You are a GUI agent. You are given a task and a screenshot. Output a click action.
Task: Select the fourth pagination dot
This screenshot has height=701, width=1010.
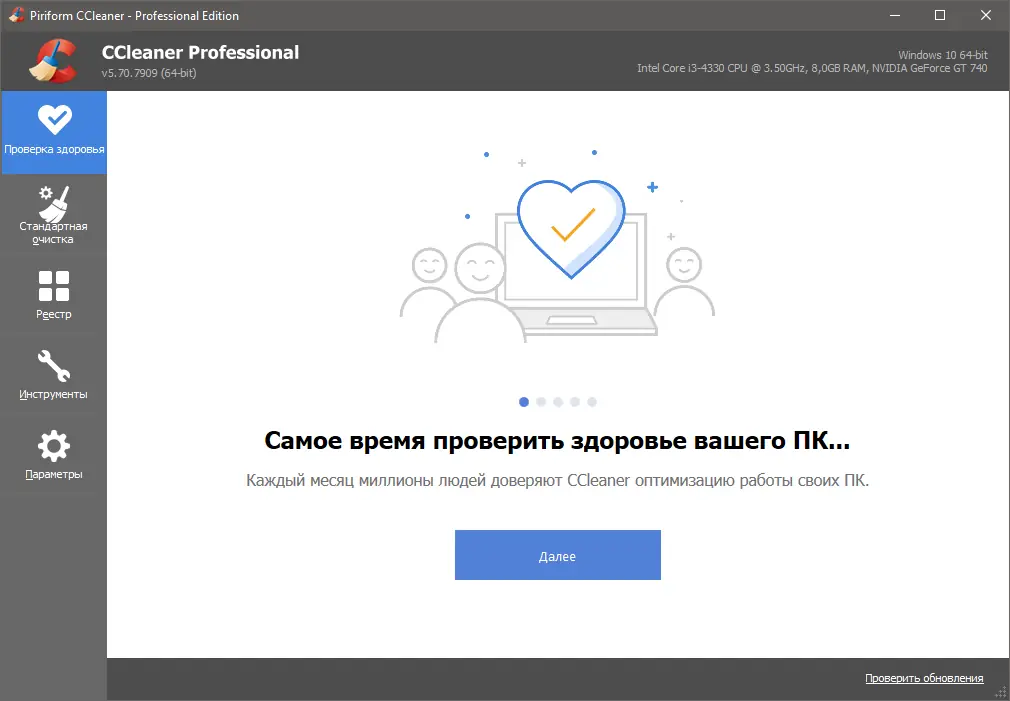[x=575, y=401]
